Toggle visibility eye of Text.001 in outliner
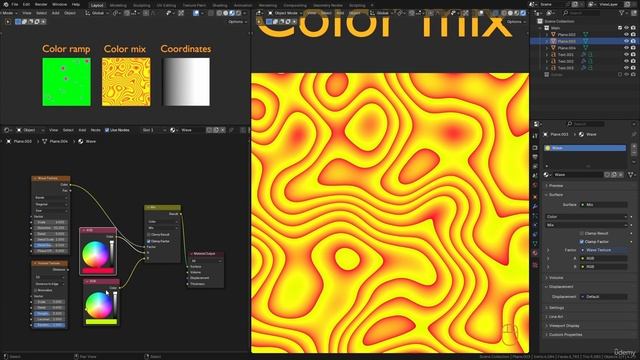 (x=627, y=55)
